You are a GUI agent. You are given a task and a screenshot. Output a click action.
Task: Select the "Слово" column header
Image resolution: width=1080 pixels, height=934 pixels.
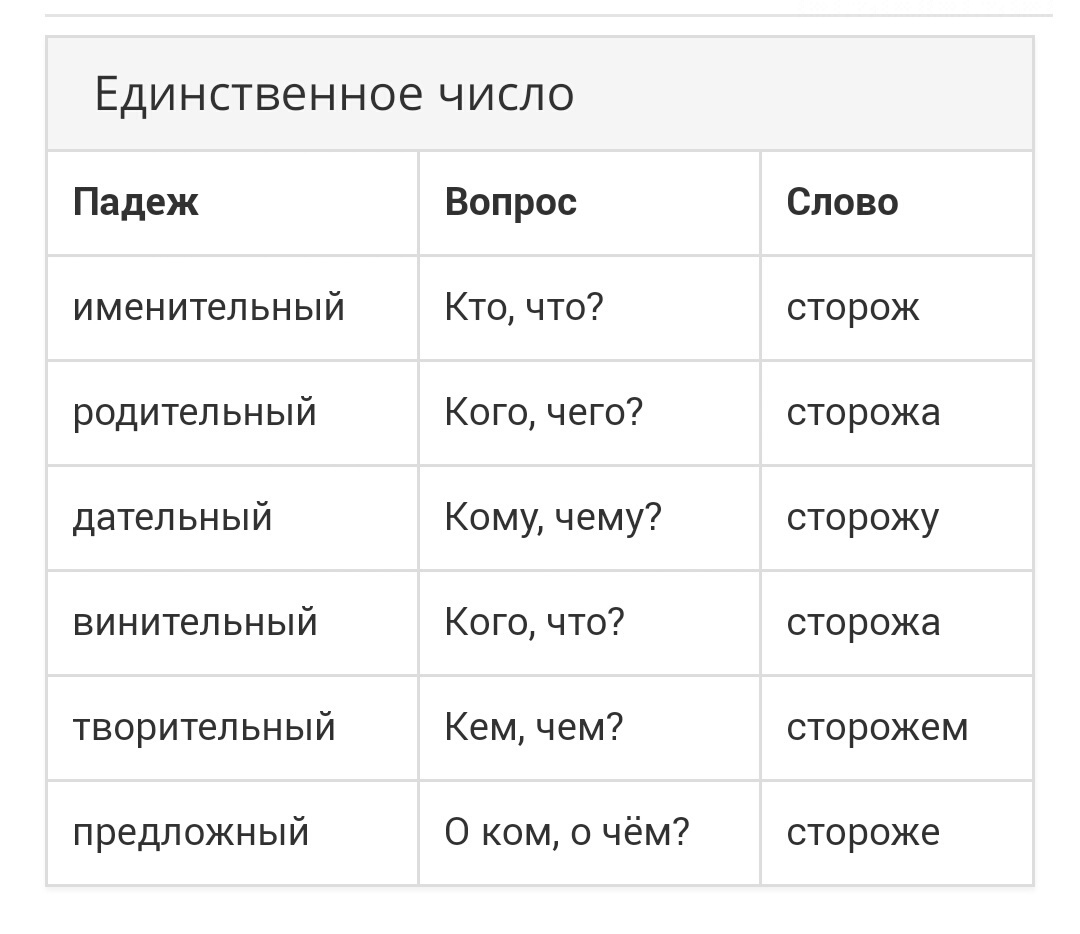(x=842, y=203)
